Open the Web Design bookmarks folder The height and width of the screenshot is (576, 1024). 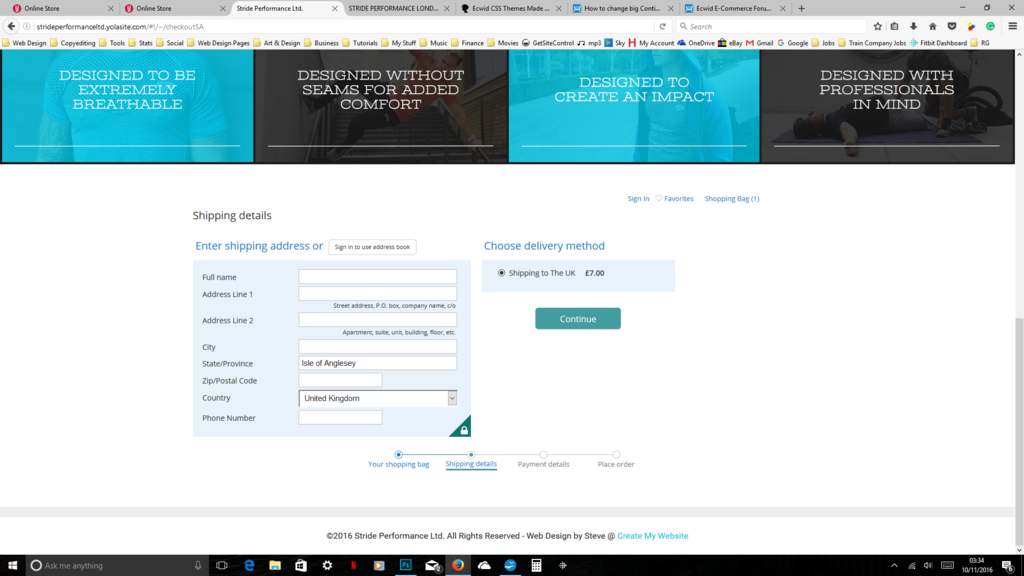click(x=24, y=43)
